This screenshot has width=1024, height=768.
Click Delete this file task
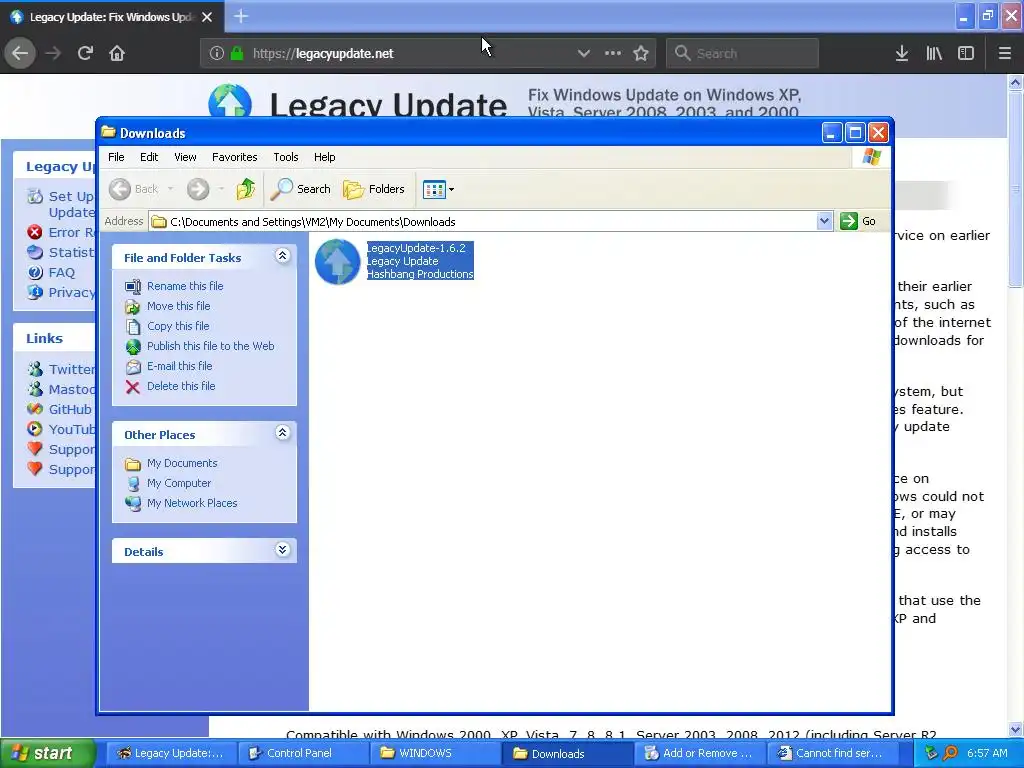[181, 386]
